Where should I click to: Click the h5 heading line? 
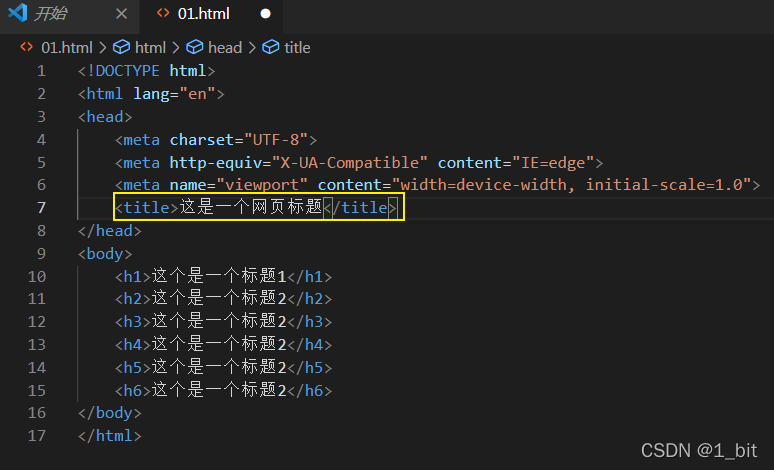coord(224,368)
